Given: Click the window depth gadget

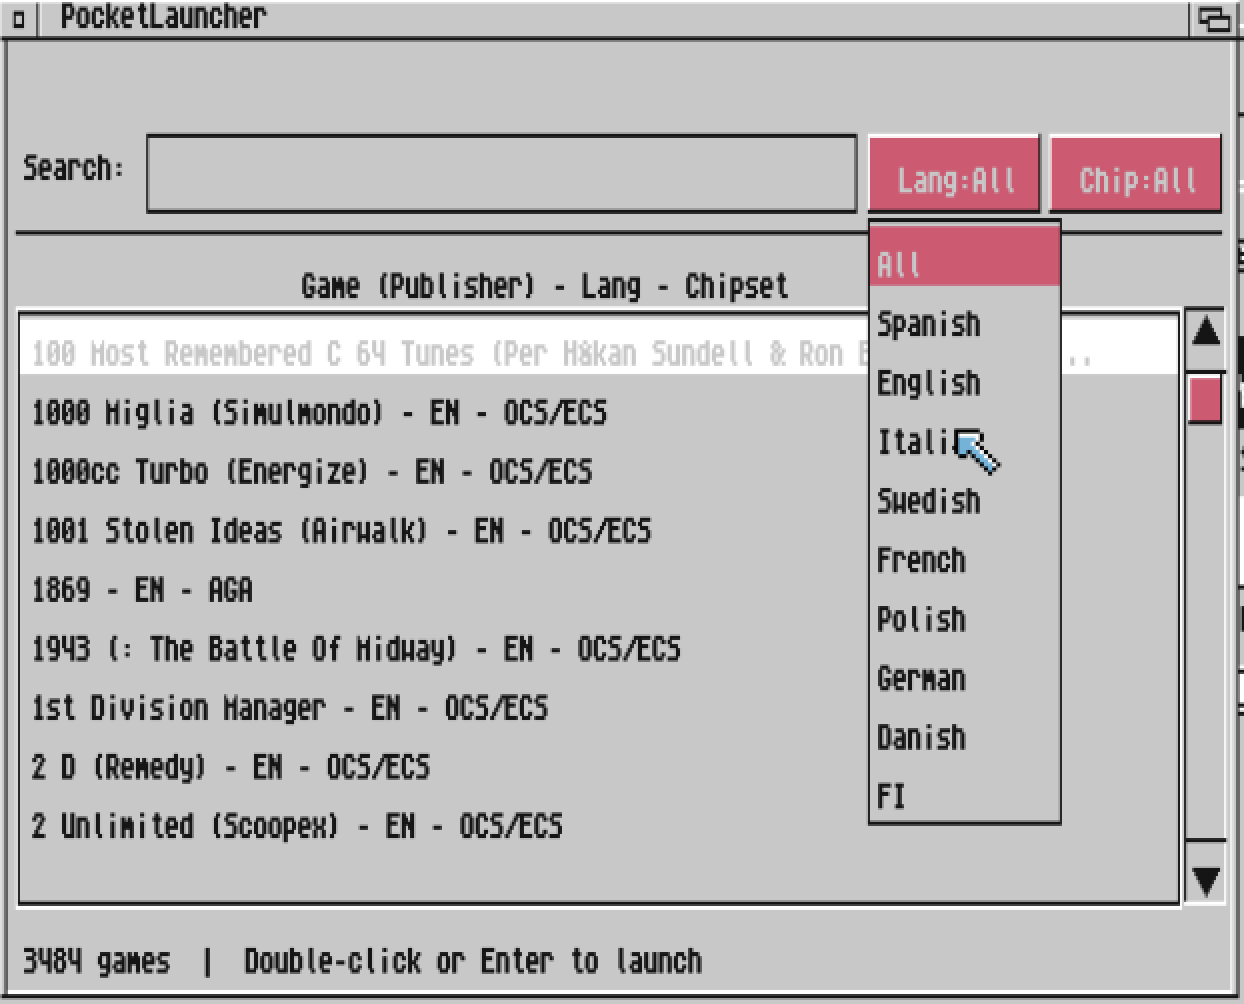Looking at the screenshot, I should [x=1214, y=19].
